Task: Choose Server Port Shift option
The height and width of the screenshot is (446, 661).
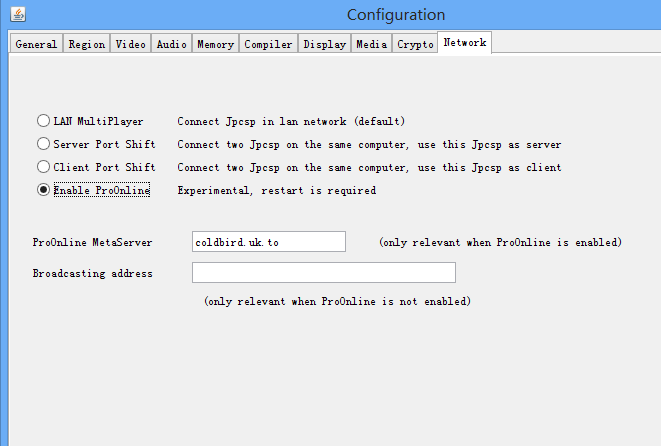Action: coord(44,144)
